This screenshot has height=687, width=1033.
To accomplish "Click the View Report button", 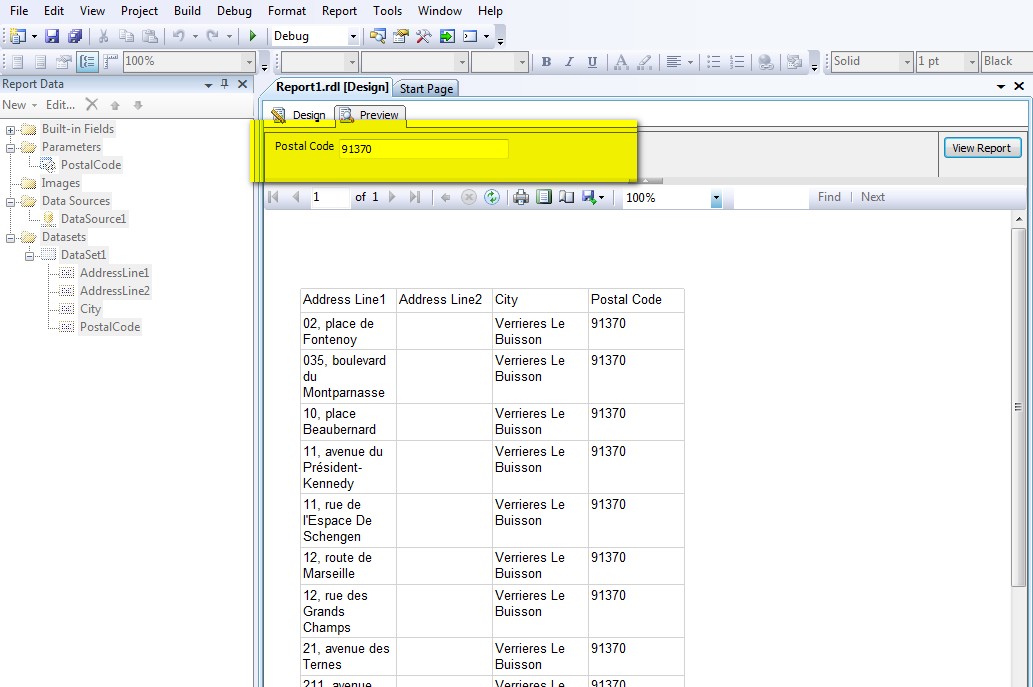I will (x=981, y=147).
